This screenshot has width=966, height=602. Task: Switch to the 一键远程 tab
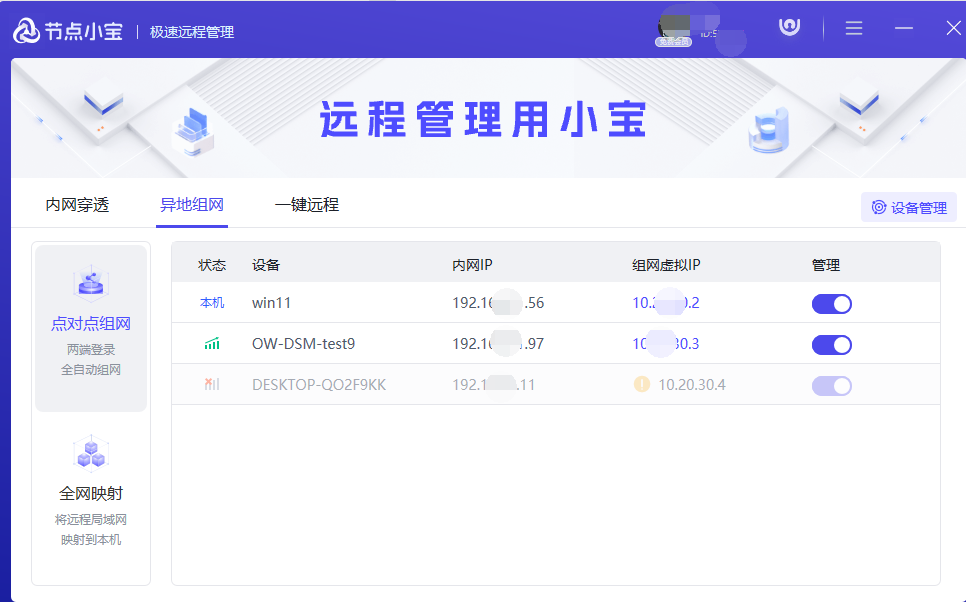(x=307, y=205)
